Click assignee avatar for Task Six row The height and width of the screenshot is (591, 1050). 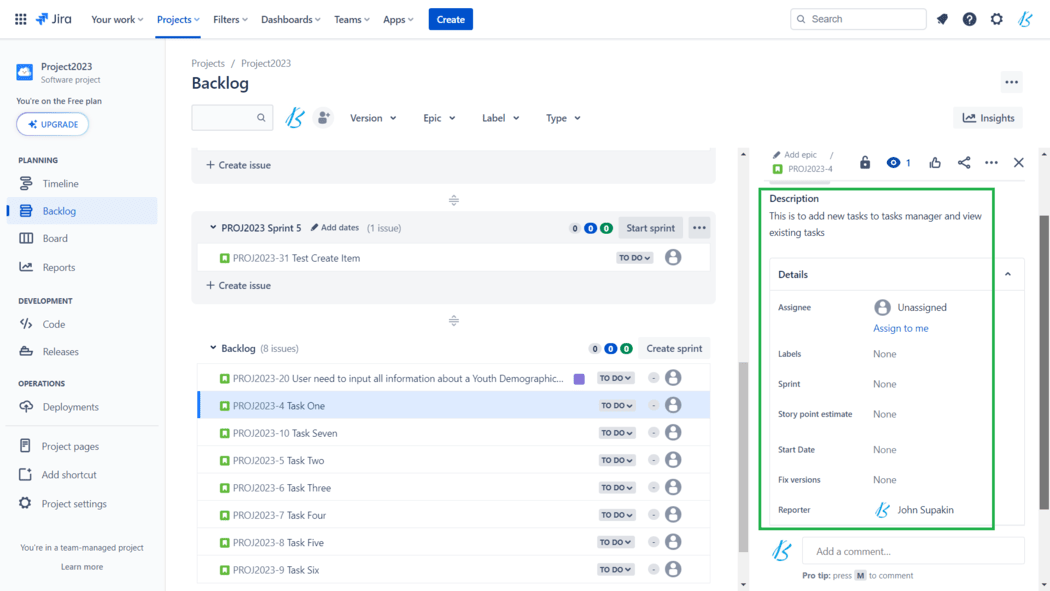673,569
